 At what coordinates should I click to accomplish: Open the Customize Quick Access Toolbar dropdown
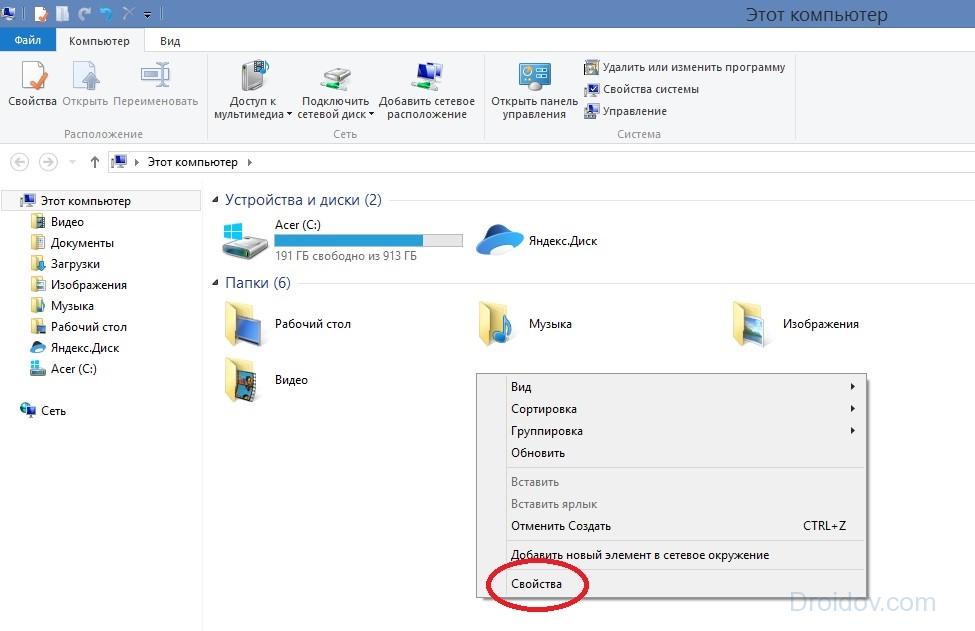[x=147, y=14]
